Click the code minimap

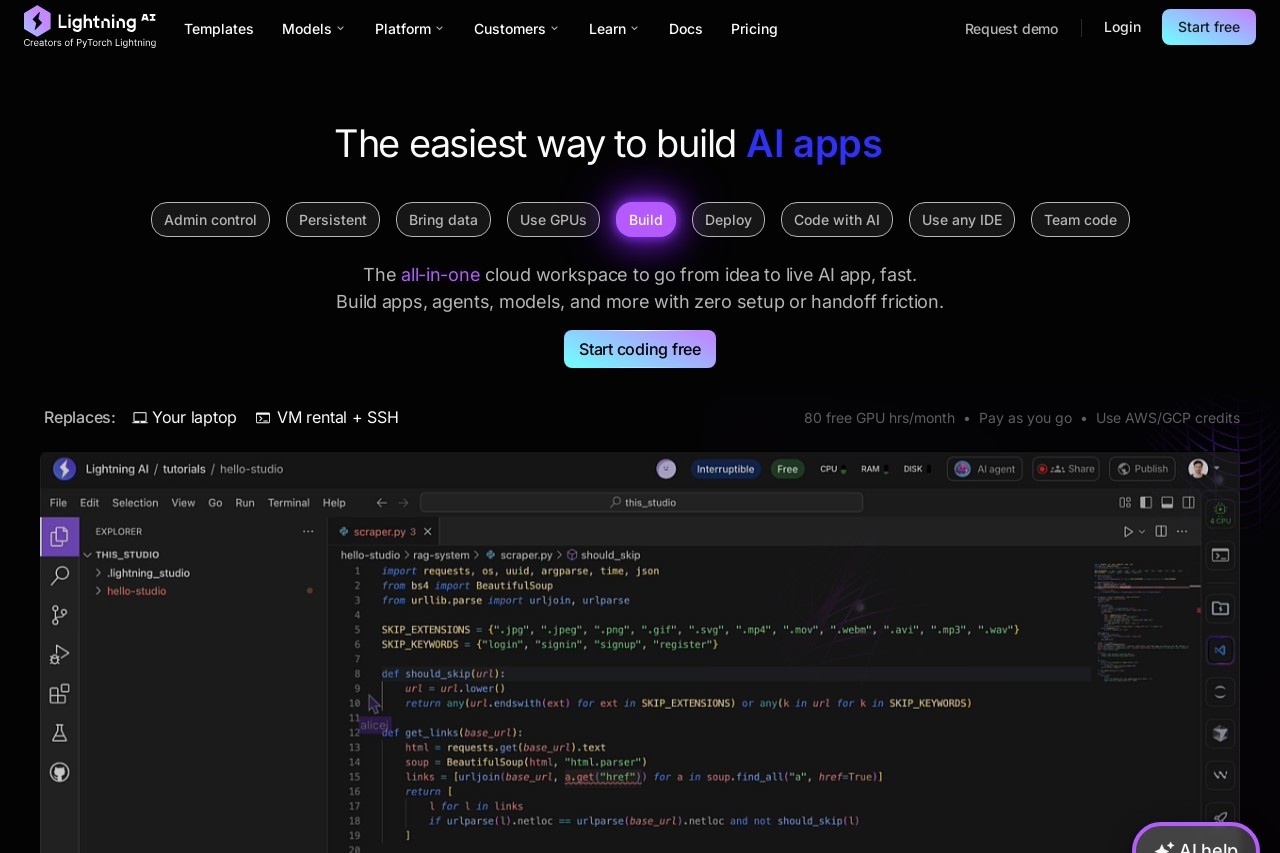coord(1146,620)
